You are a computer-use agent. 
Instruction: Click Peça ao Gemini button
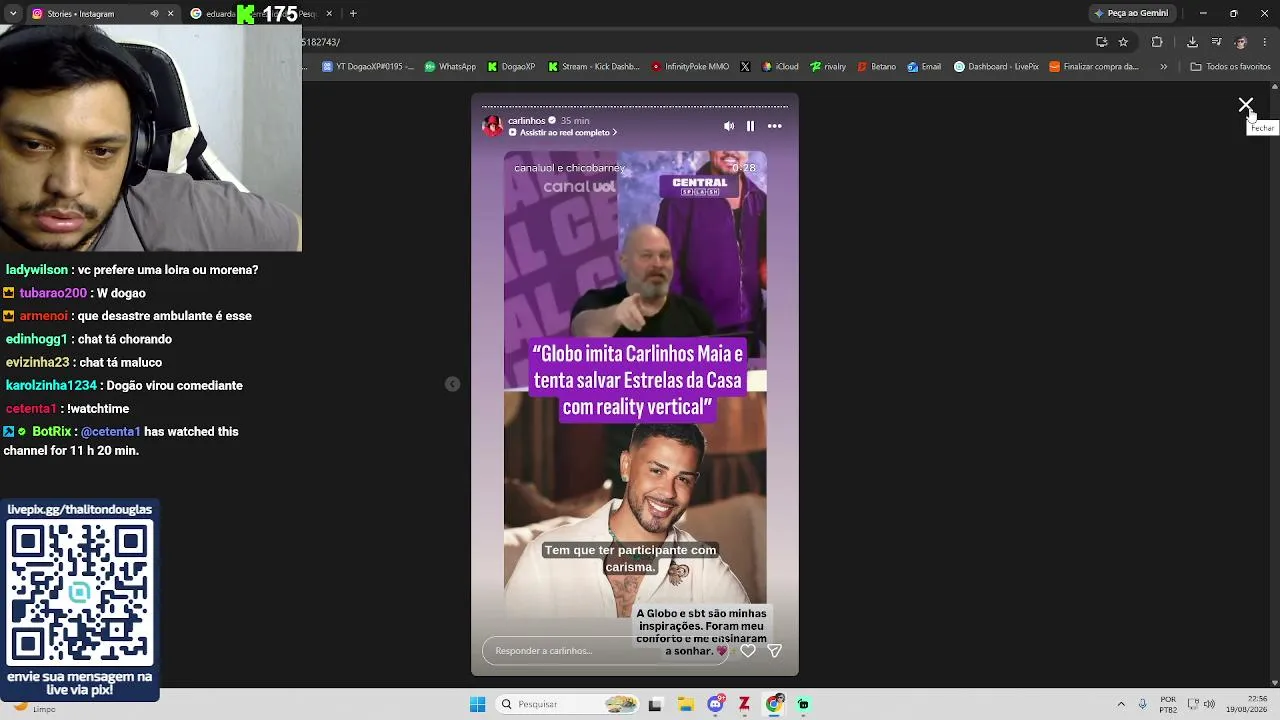[x=1132, y=14]
